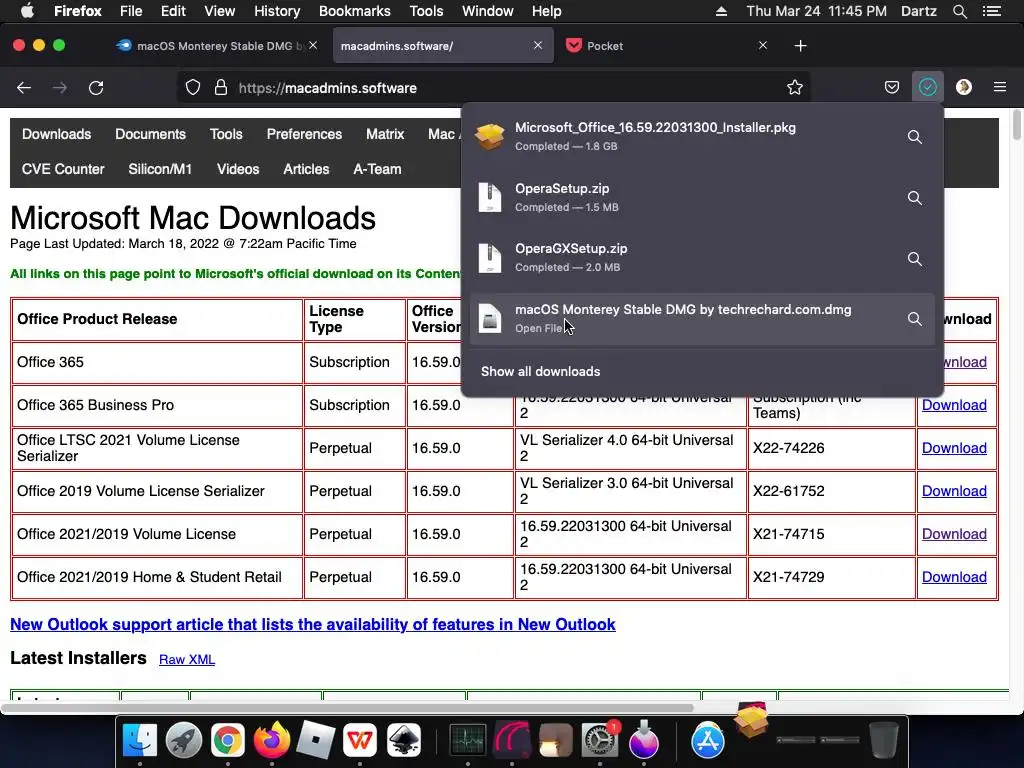
Task: Reload the current page
Action: 96,88
